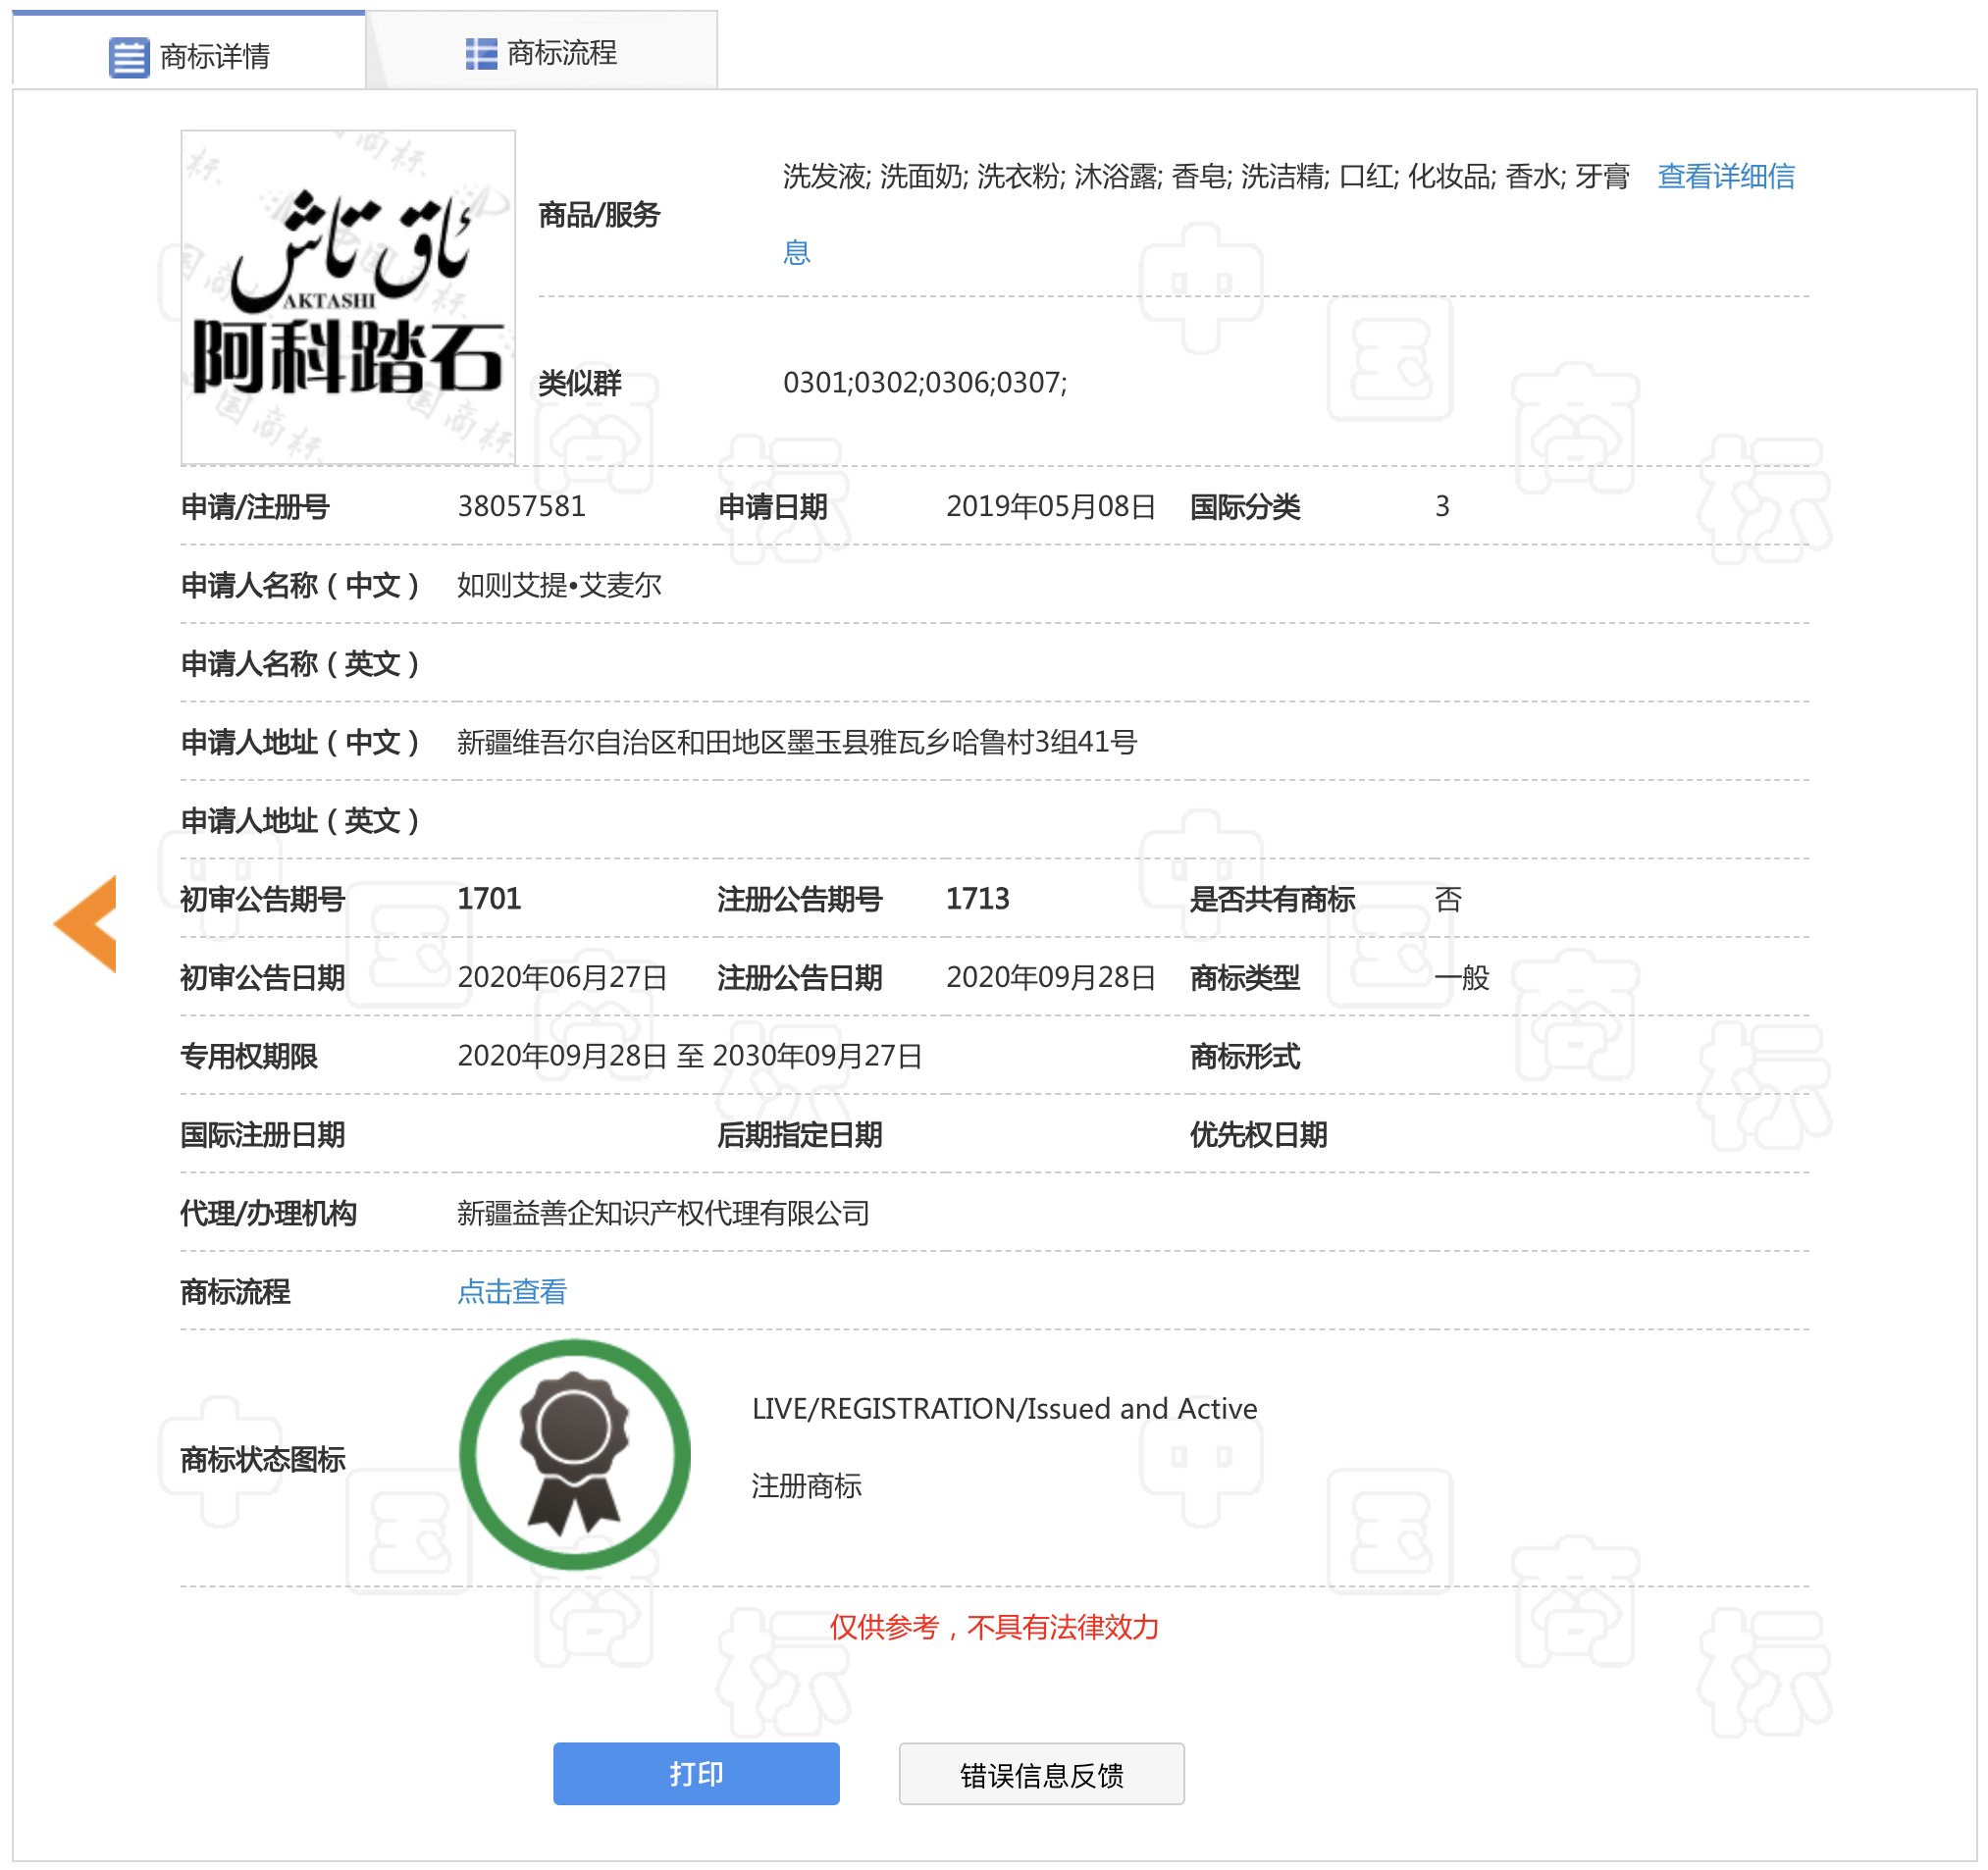Select the applicant address in 新疆维吾尔自治区
This screenshot has height=1870, width=1988.
point(797,742)
